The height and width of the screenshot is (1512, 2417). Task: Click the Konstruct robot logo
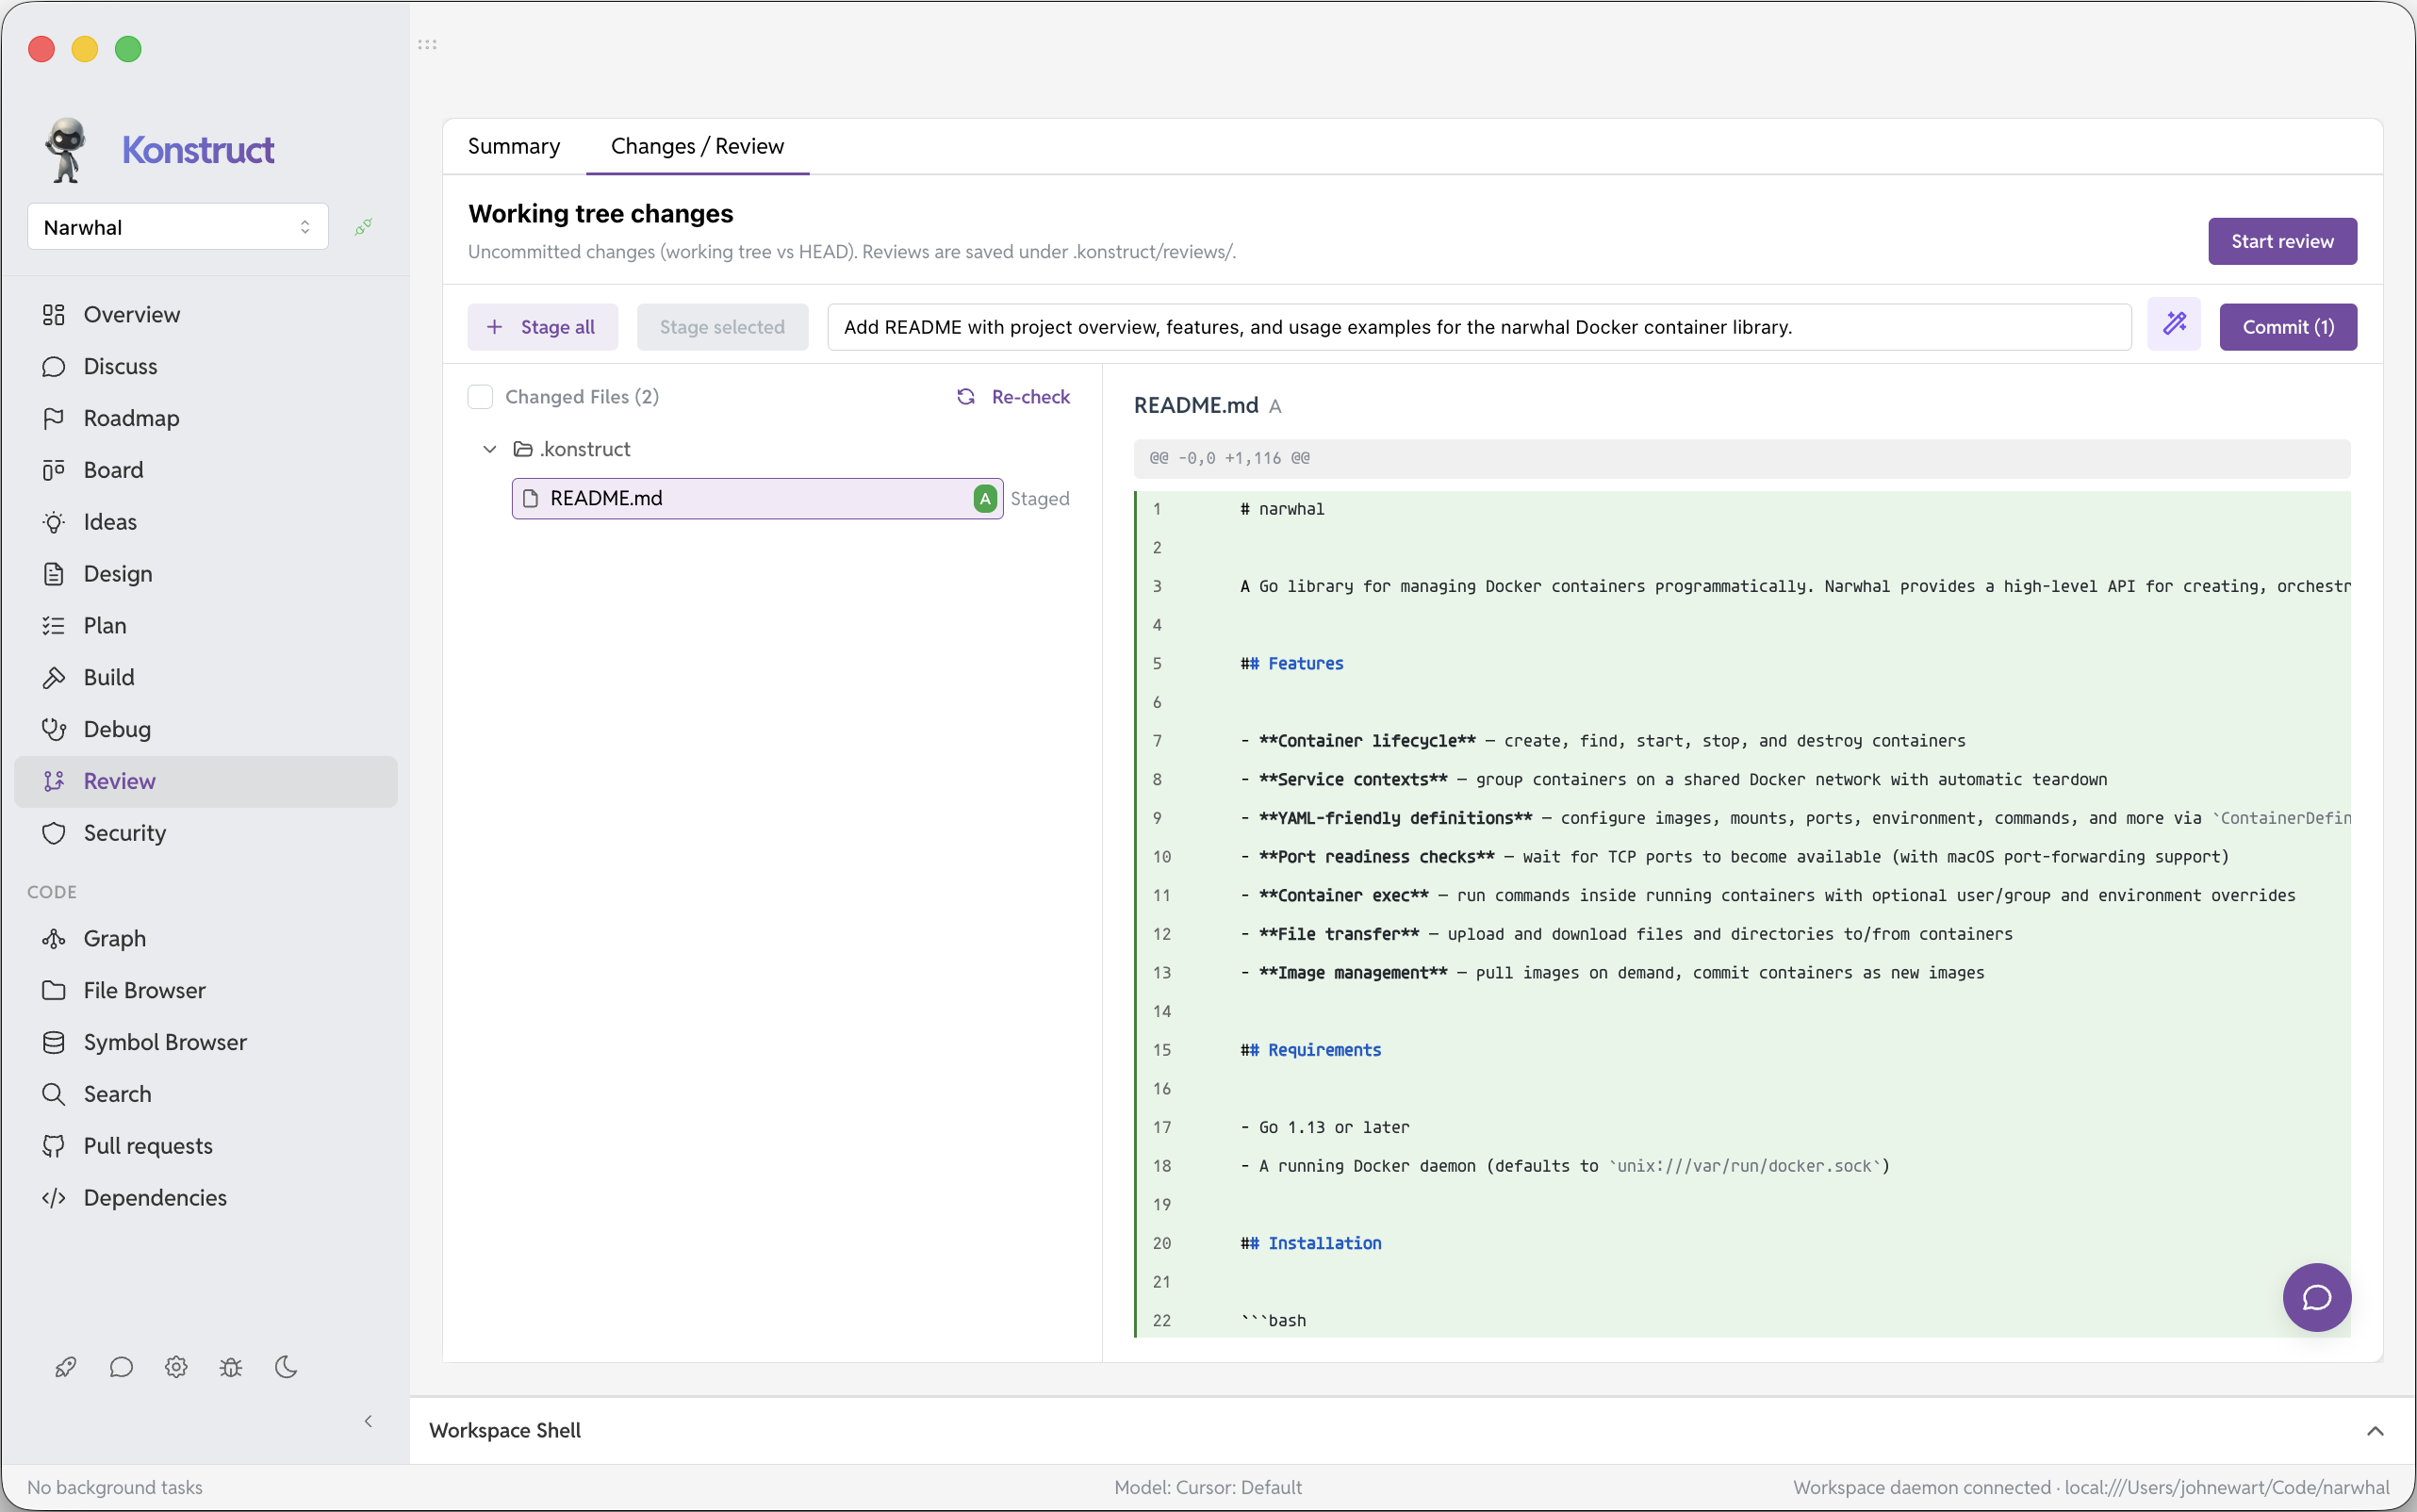pyautogui.click(x=66, y=150)
